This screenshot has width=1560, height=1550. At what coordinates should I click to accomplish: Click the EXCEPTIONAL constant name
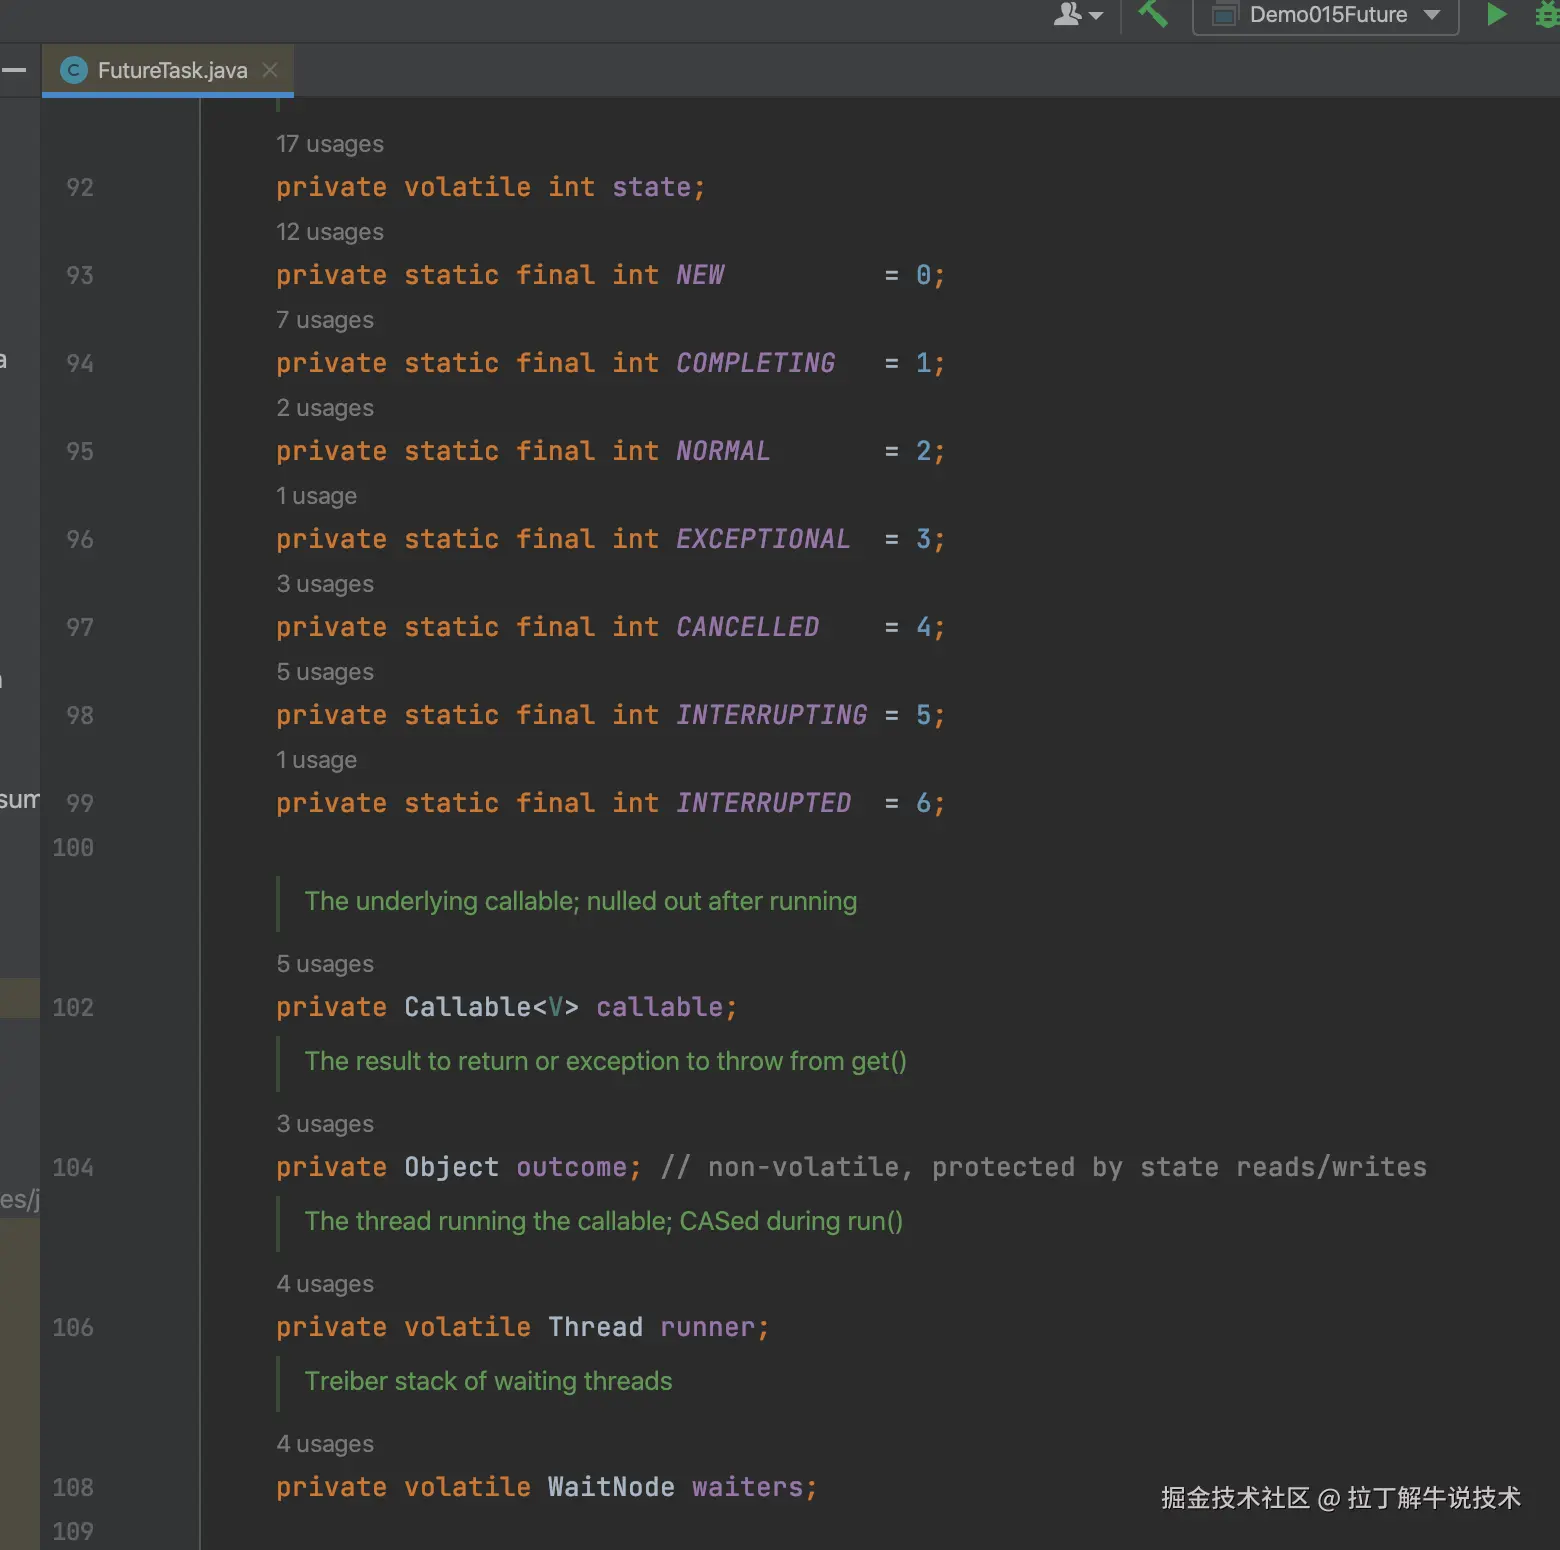pyautogui.click(x=762, y=539)
